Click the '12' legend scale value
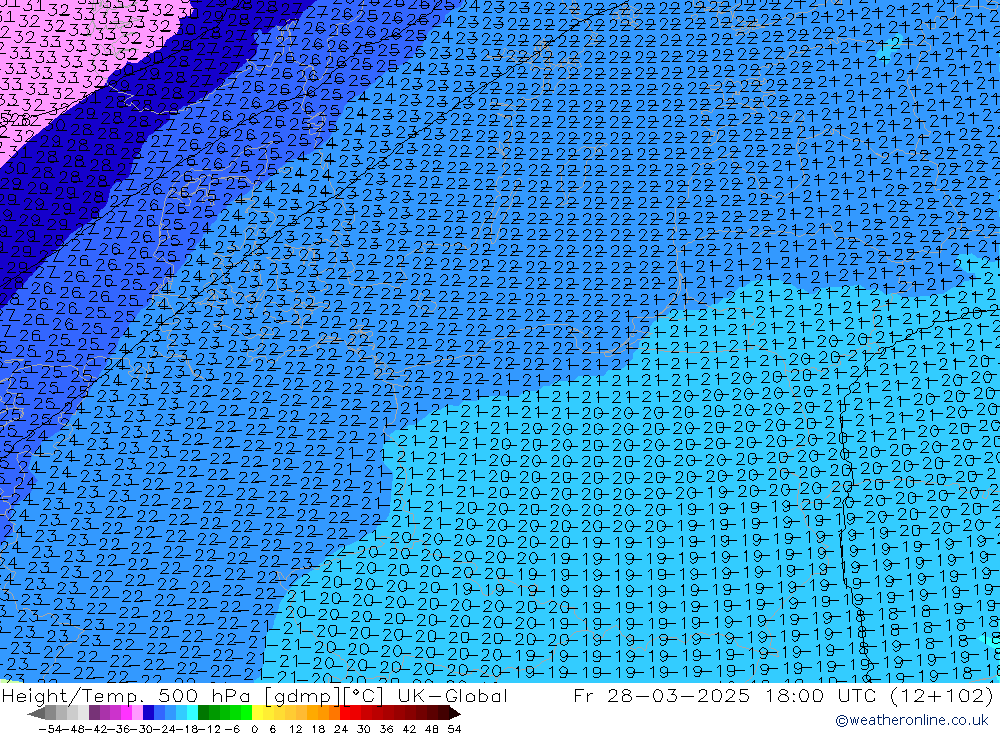The width and height of the screenshot is (1000, 733). [x=296, y=729]
